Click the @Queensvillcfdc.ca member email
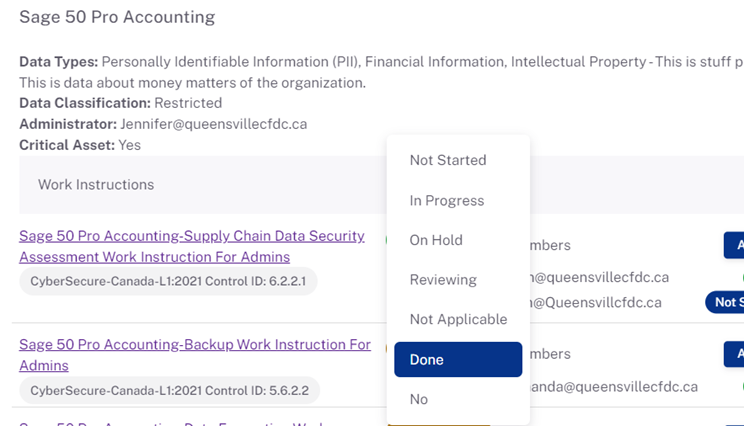The height and width of the screenshot is (426, 744). click(x=595, y=303)
